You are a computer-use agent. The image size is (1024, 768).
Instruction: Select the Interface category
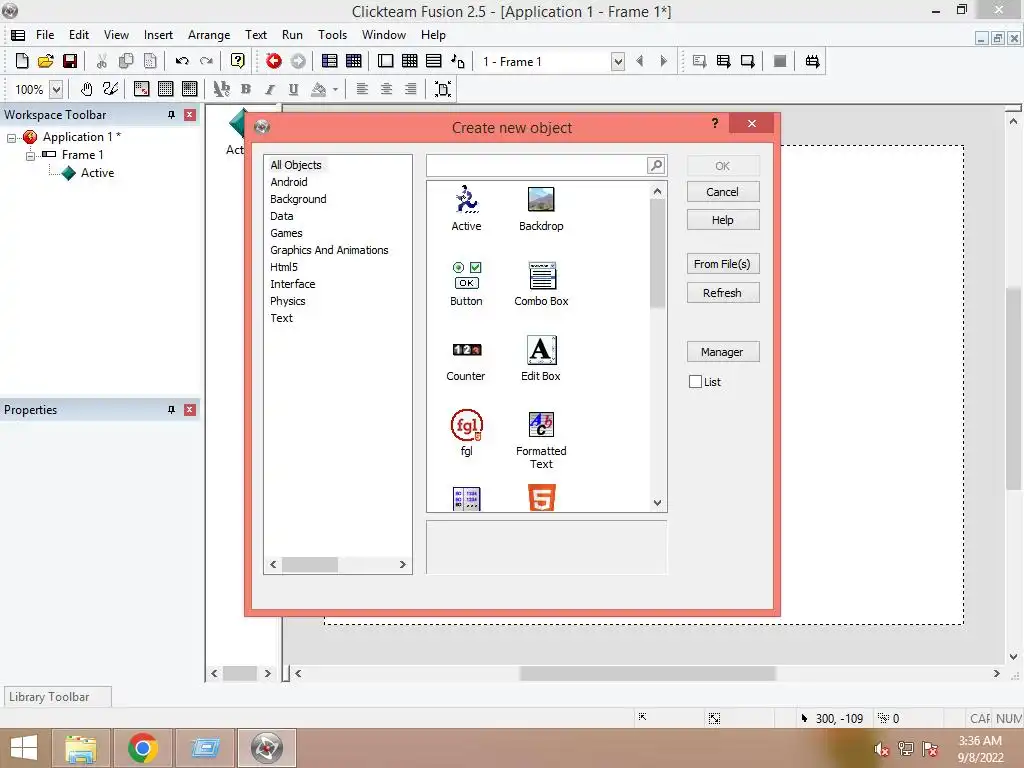pyautogui.click(x=293, y=284)
